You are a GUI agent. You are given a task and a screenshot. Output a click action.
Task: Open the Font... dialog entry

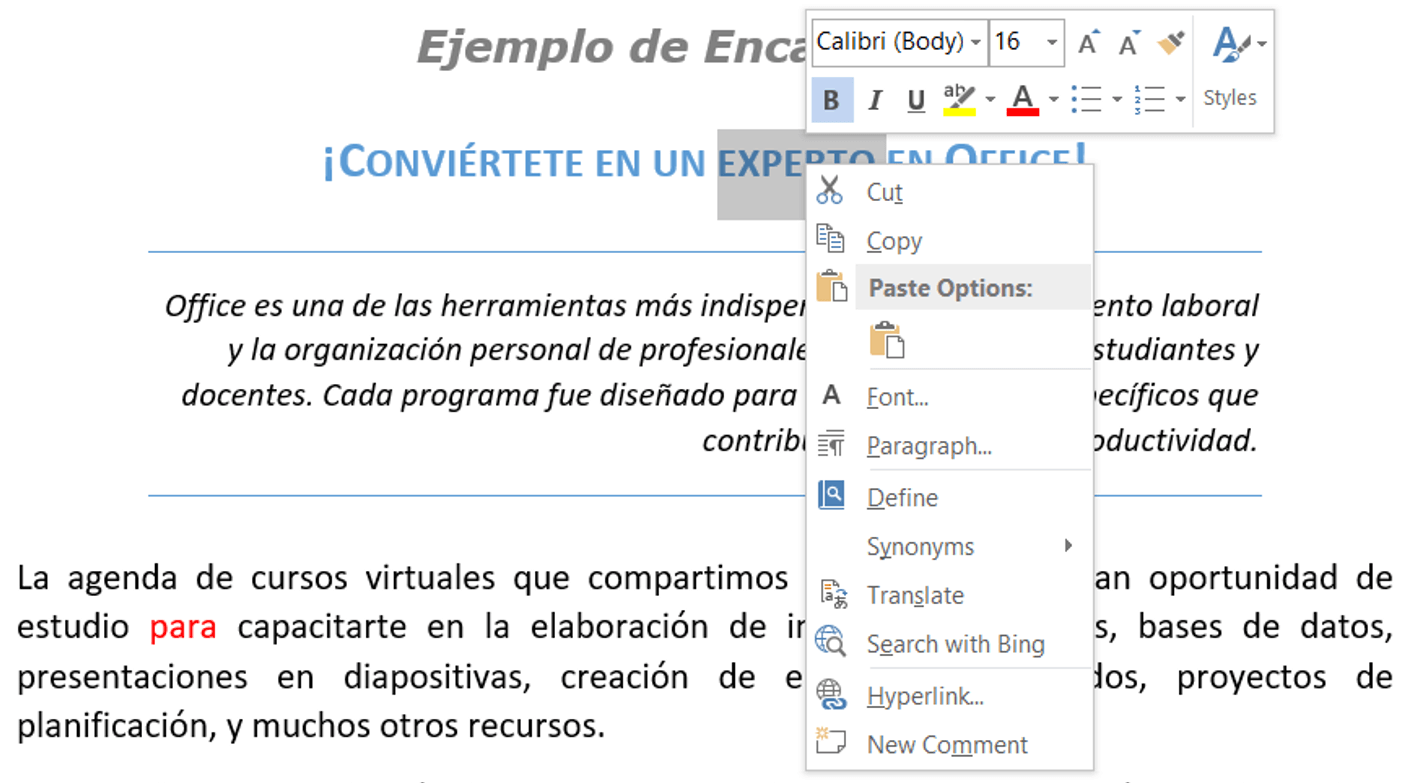tap(949, 396)
